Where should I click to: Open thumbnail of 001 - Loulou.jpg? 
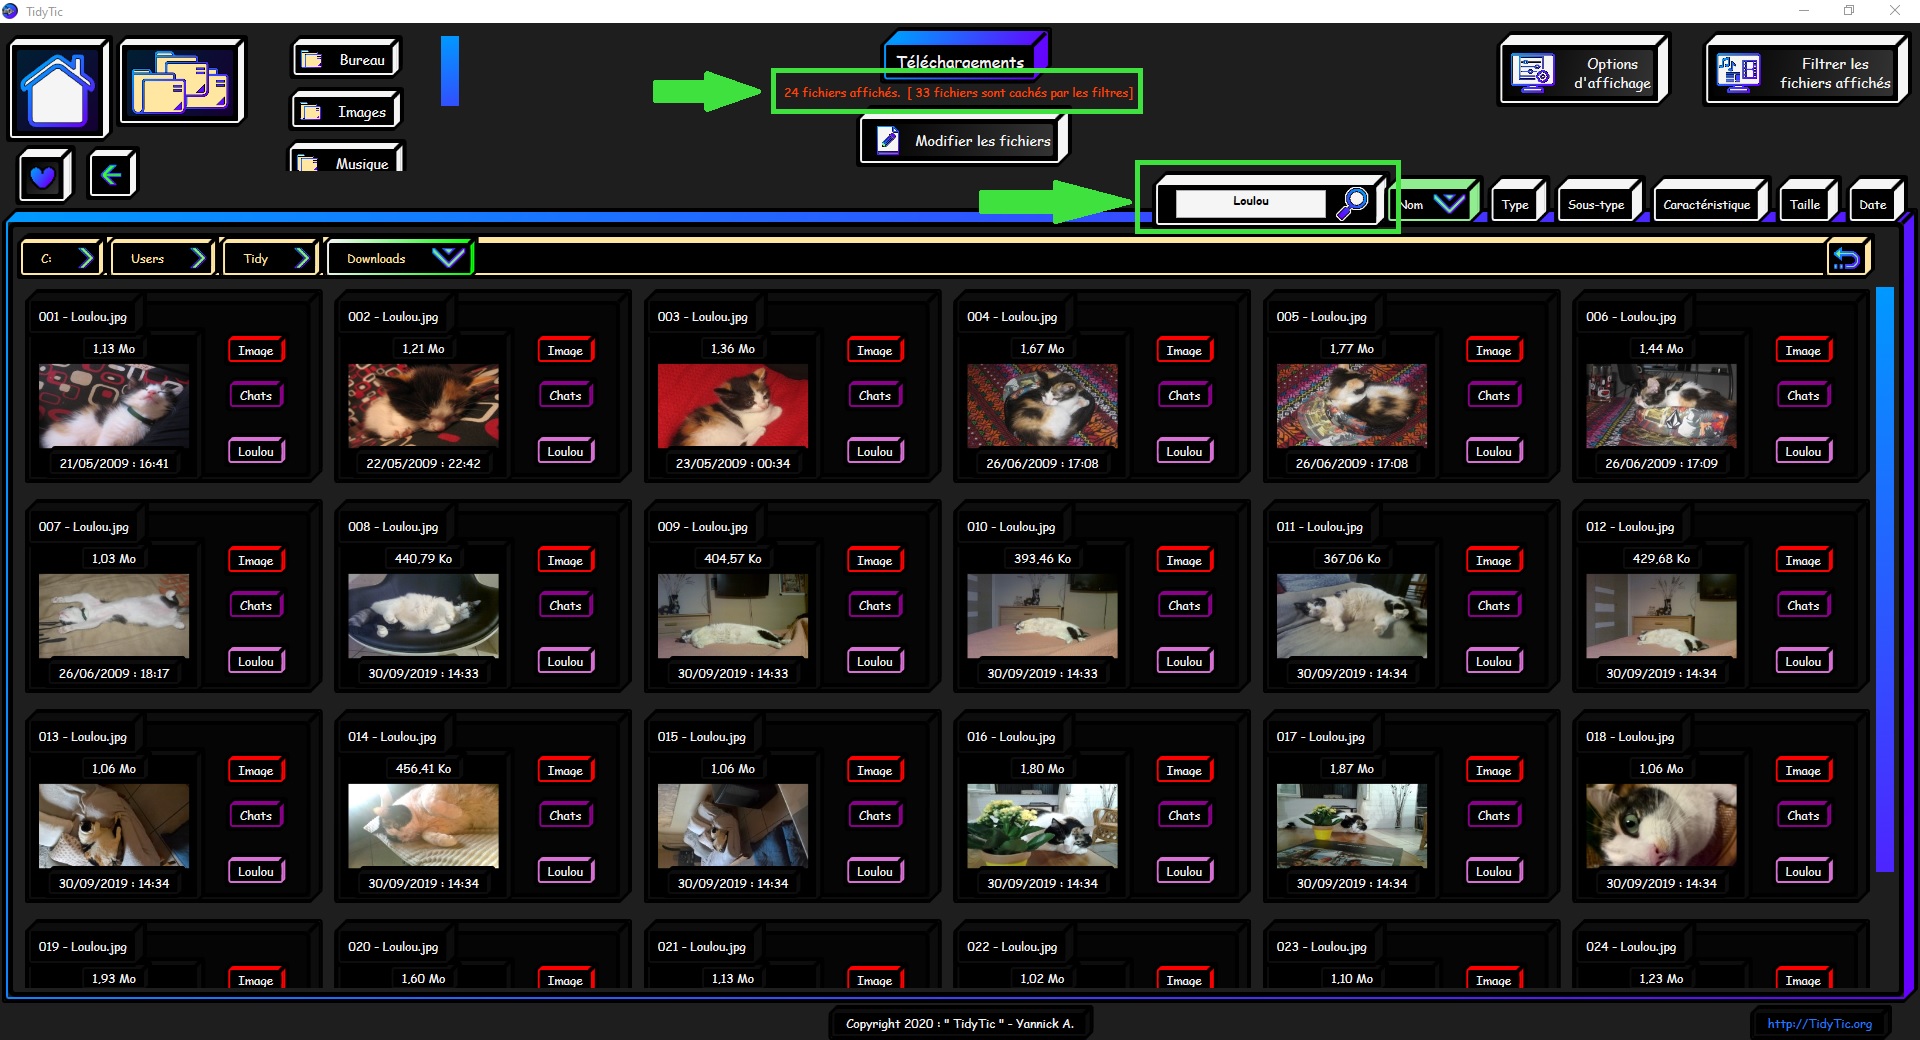[114, 405]
